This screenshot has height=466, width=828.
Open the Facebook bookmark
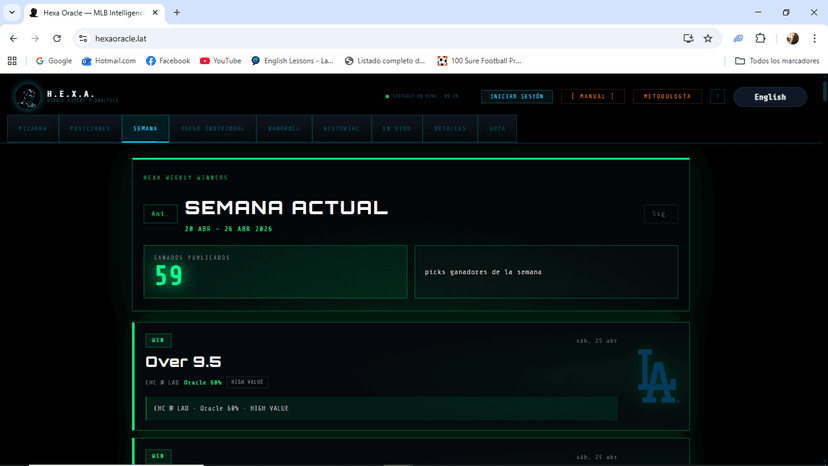click(168, 61)
